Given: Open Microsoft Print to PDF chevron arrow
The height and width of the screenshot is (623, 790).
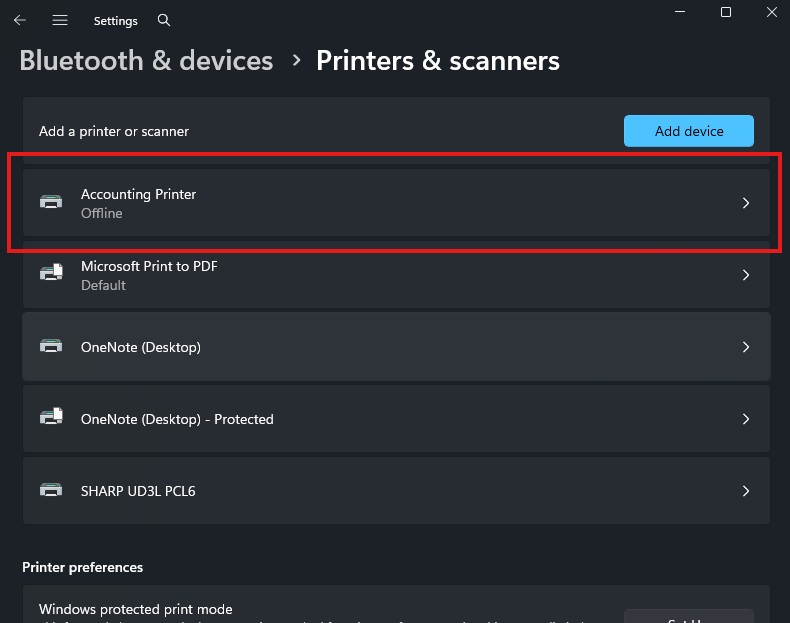Looking at the screenshot, I should (745, 275).
